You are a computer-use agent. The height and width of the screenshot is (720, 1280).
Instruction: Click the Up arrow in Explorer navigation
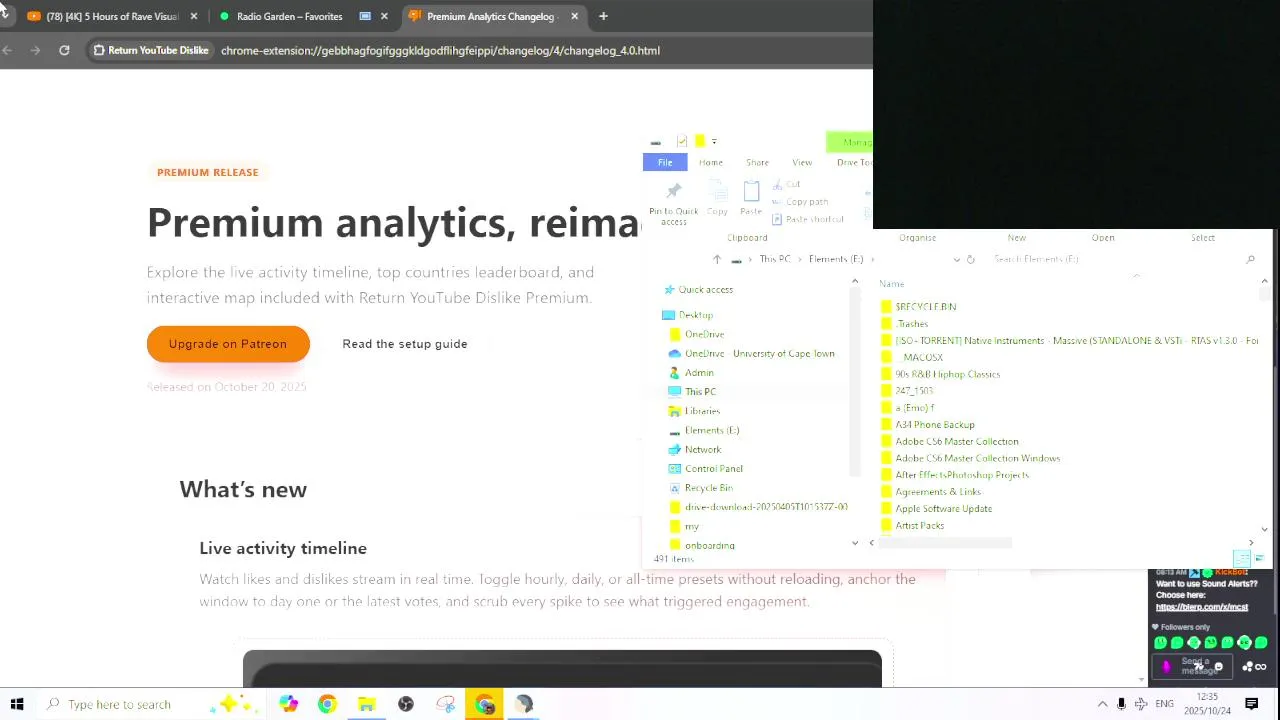(x=716, y=259)
